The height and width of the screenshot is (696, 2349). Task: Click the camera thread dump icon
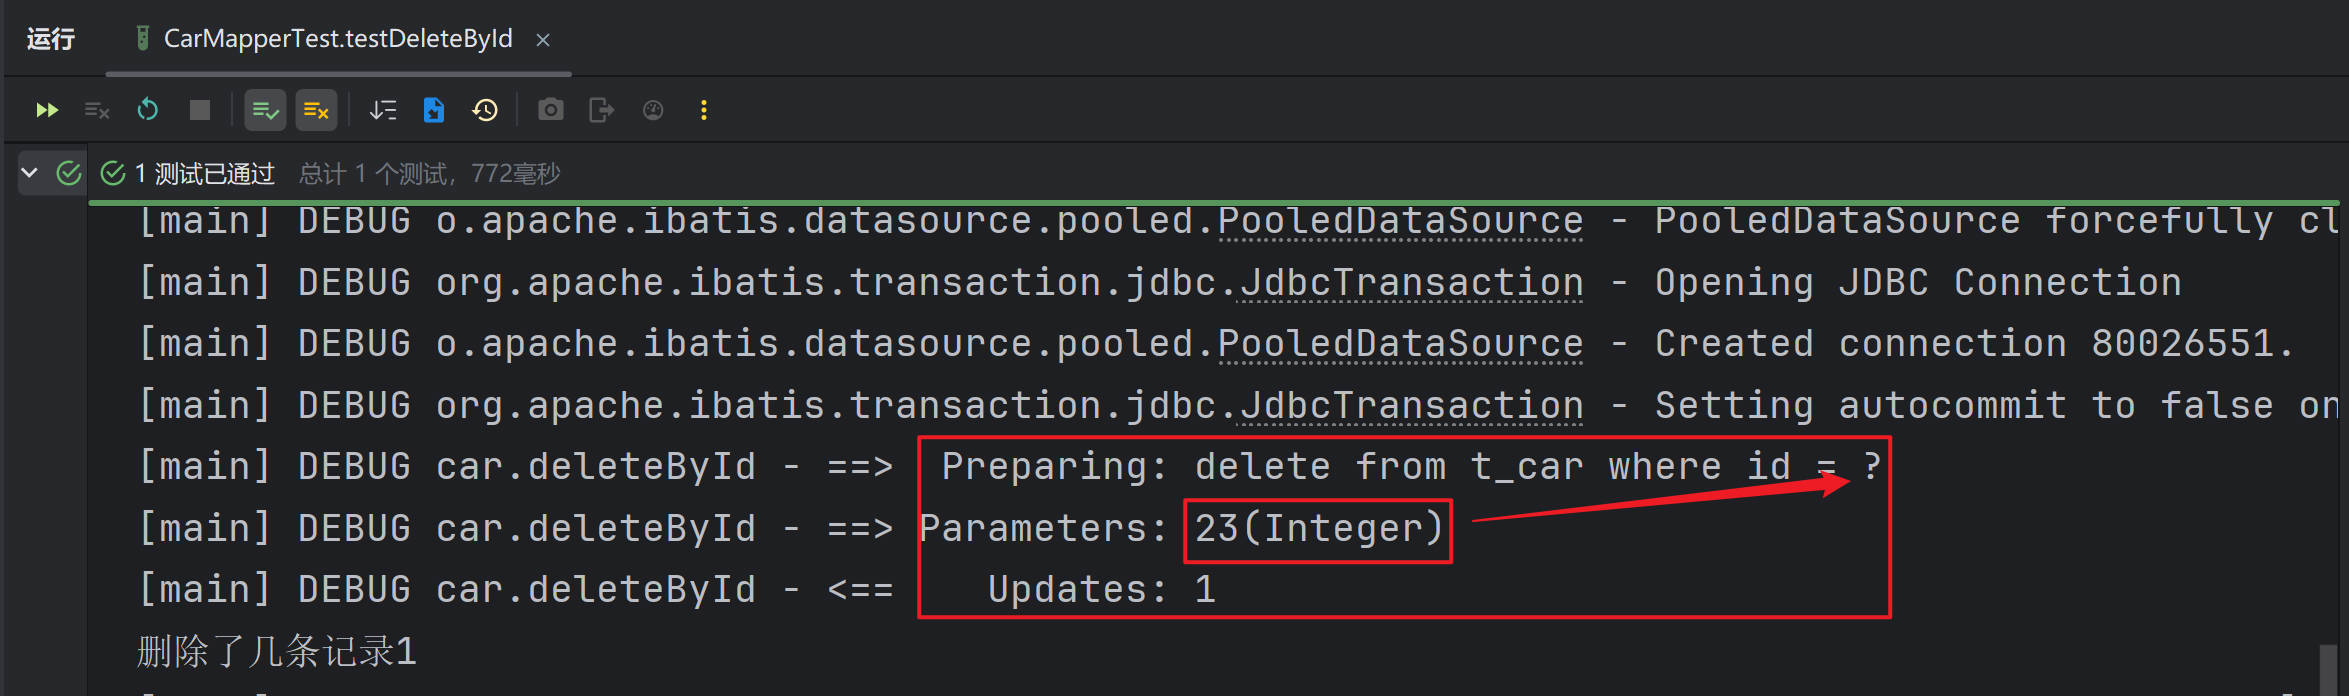(551, 110)
